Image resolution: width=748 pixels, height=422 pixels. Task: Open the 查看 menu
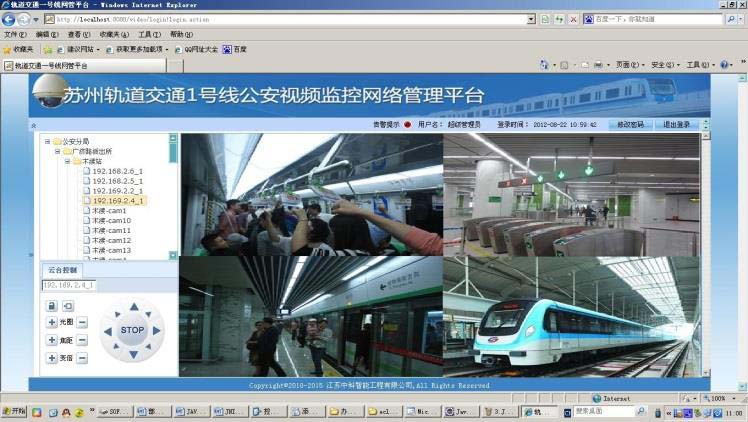pos(79,35)
